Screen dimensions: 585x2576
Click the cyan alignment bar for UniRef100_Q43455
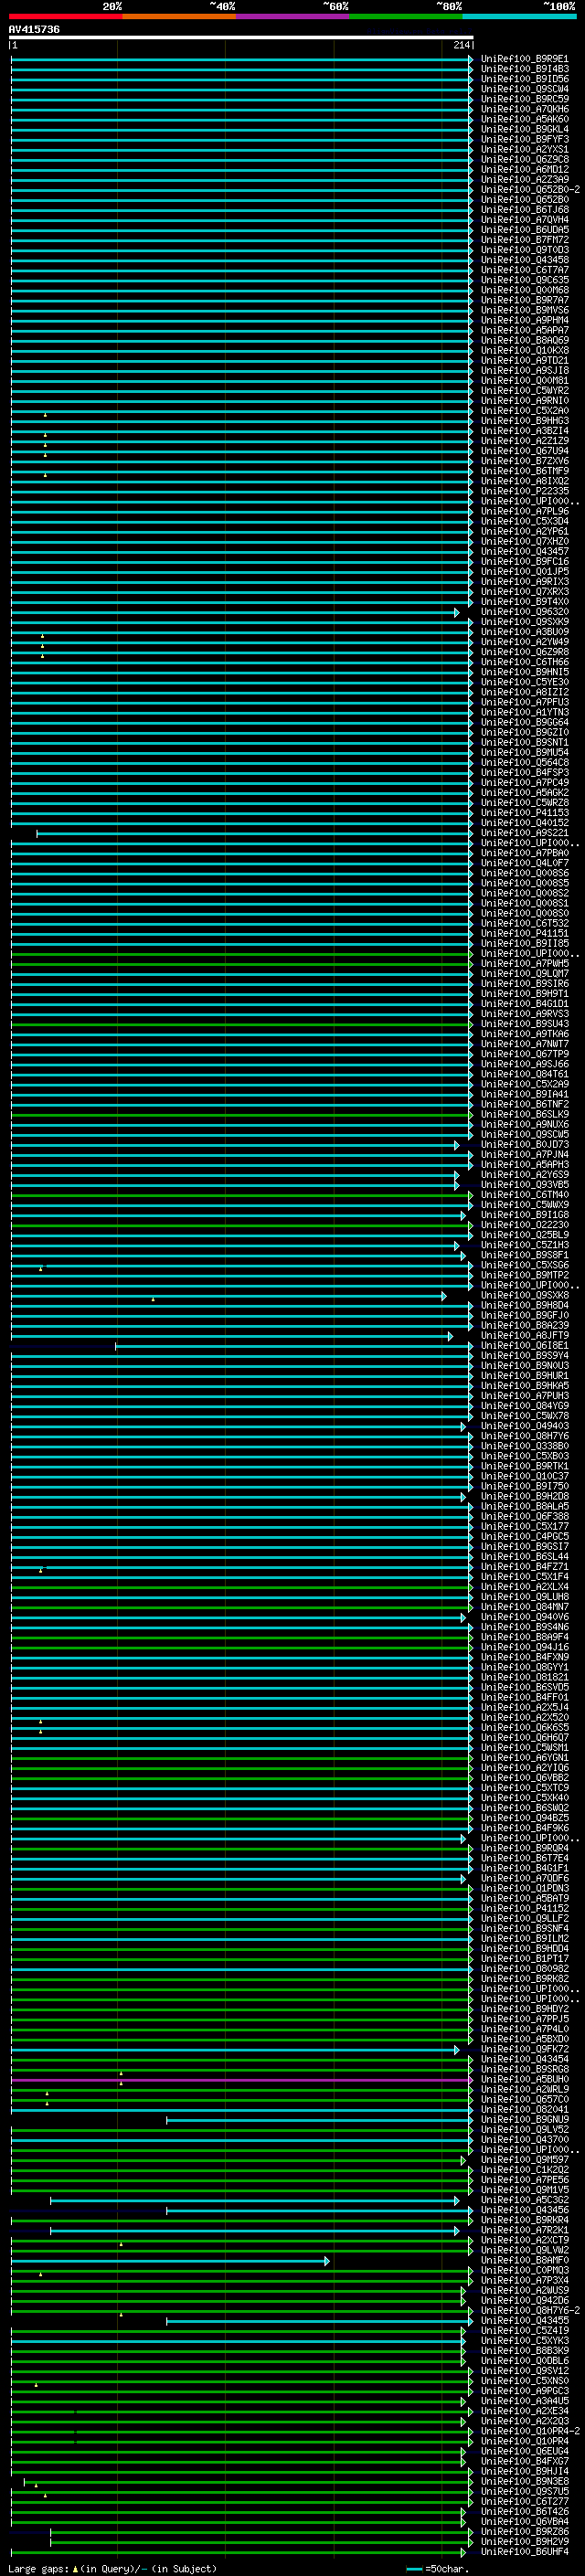click(319, 2322)
